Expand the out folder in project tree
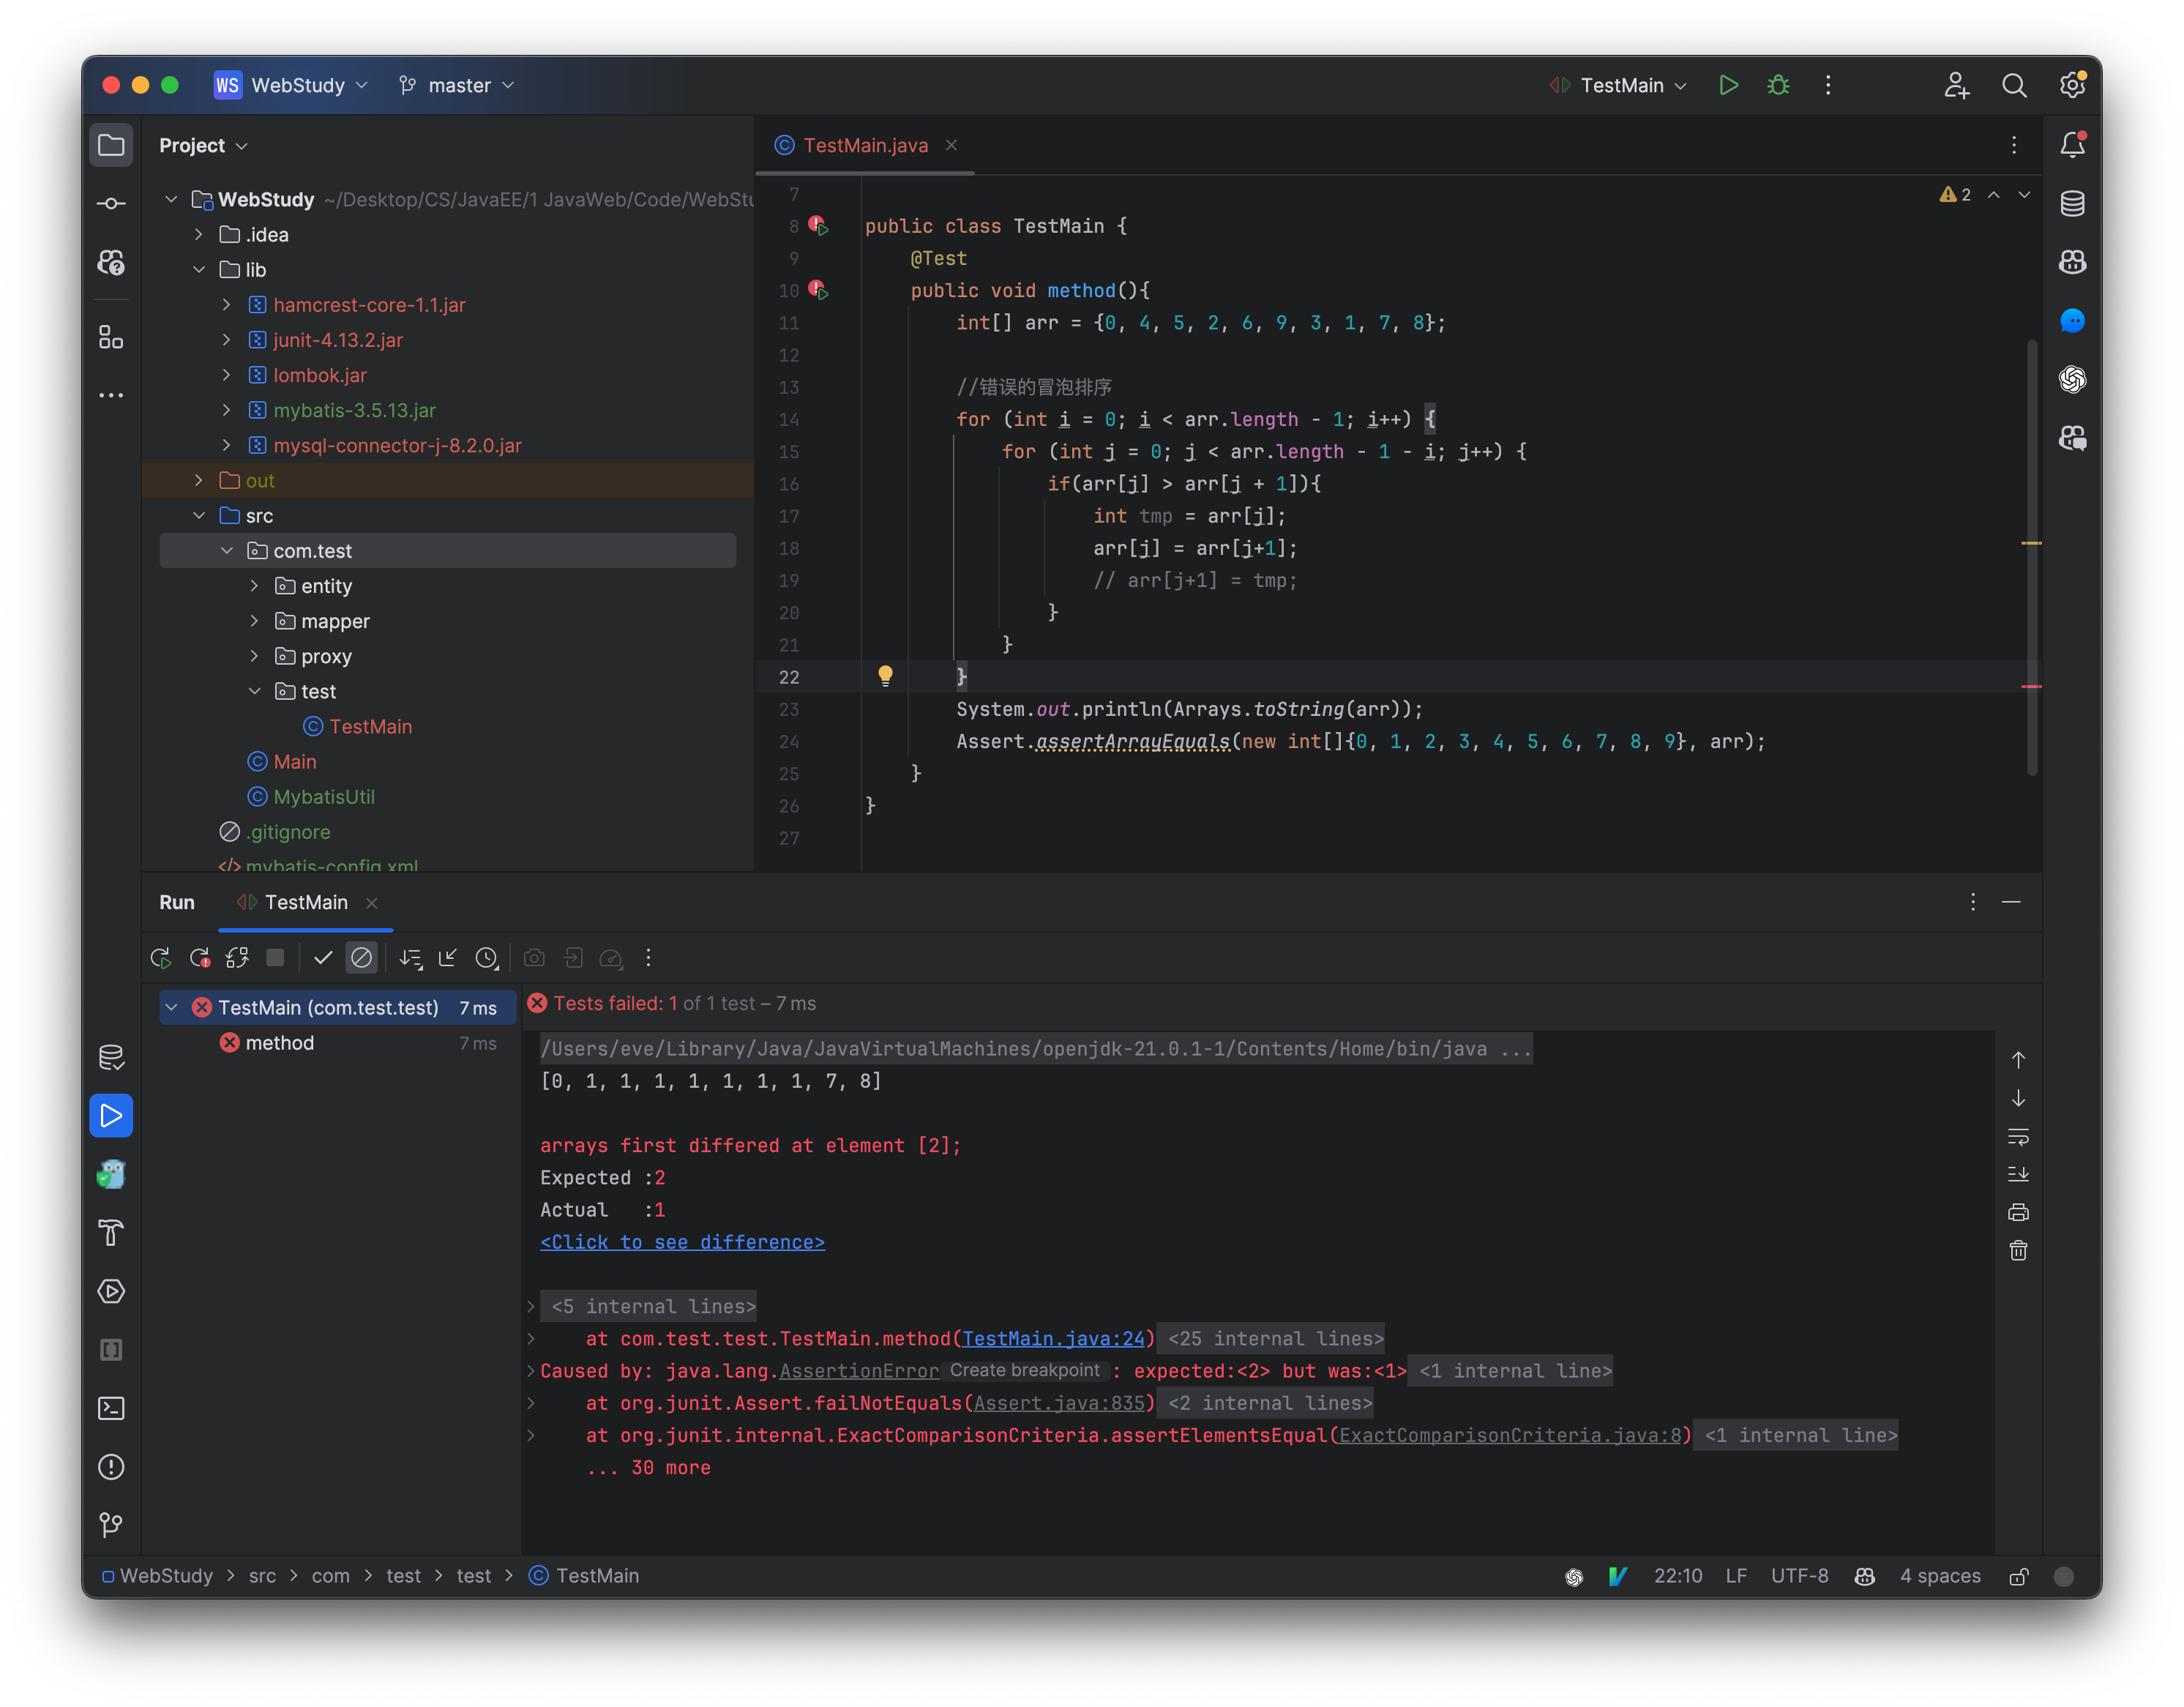The width and height of the screenshot is (2184, 1707). coord(199,481)
